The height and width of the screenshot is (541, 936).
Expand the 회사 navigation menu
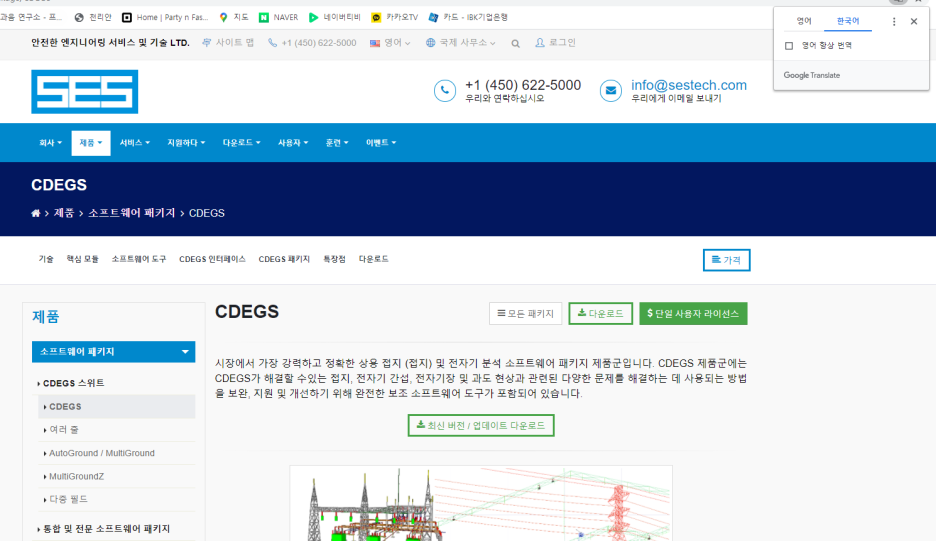(50, 143)
